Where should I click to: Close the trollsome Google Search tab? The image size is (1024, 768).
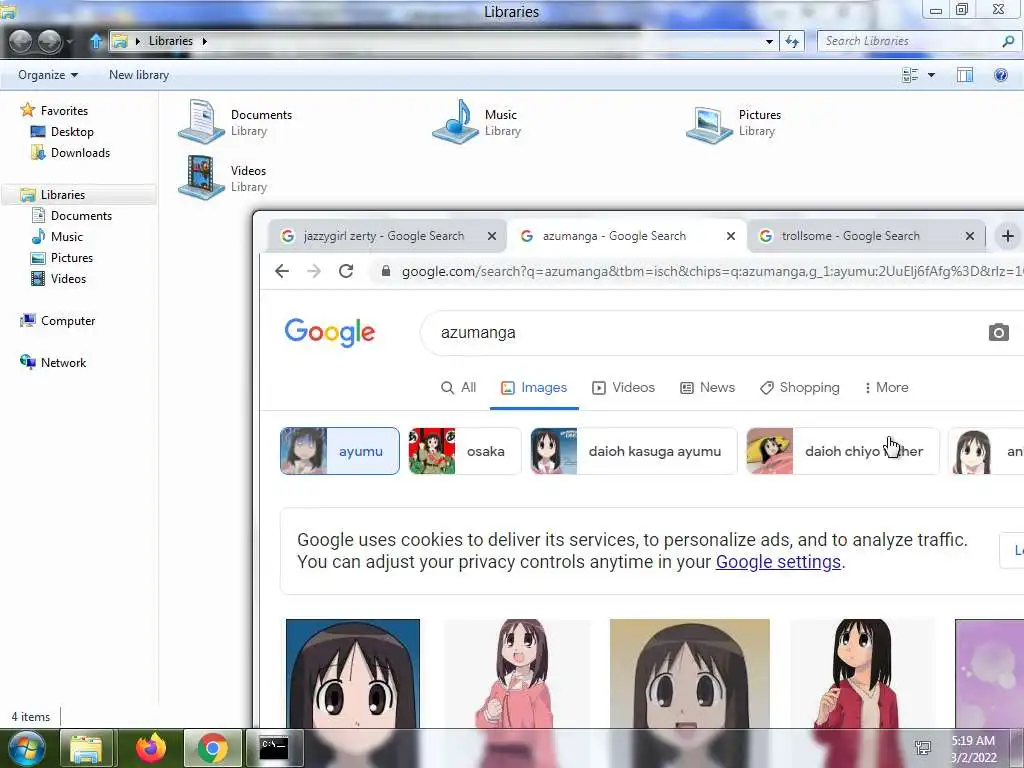pyautogui.click(x=970, y=236)
